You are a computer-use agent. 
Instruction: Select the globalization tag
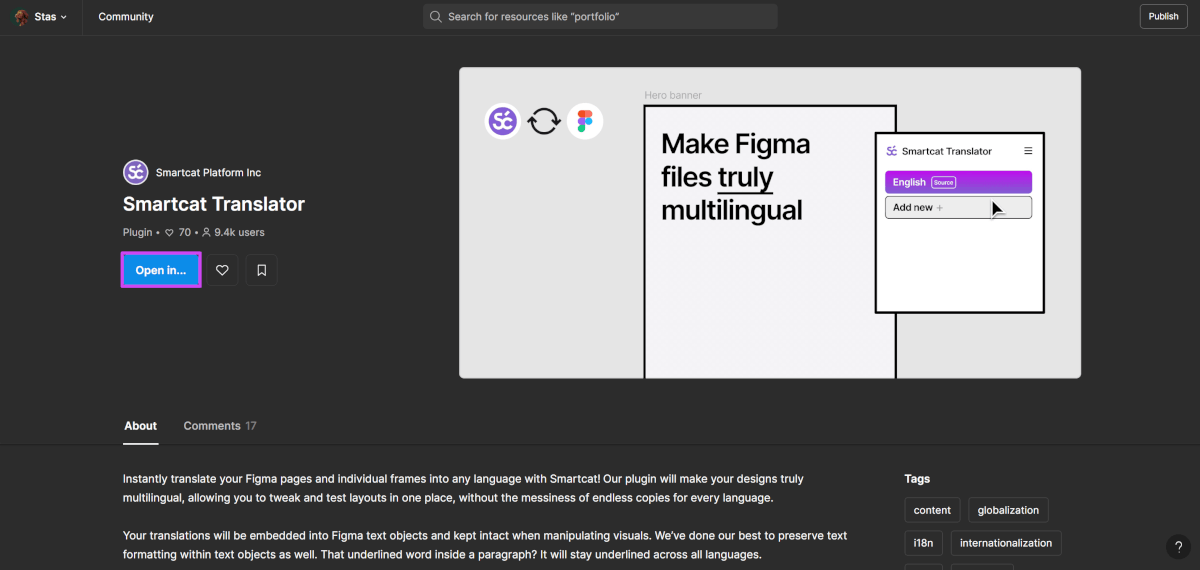tap(1008, 510)
